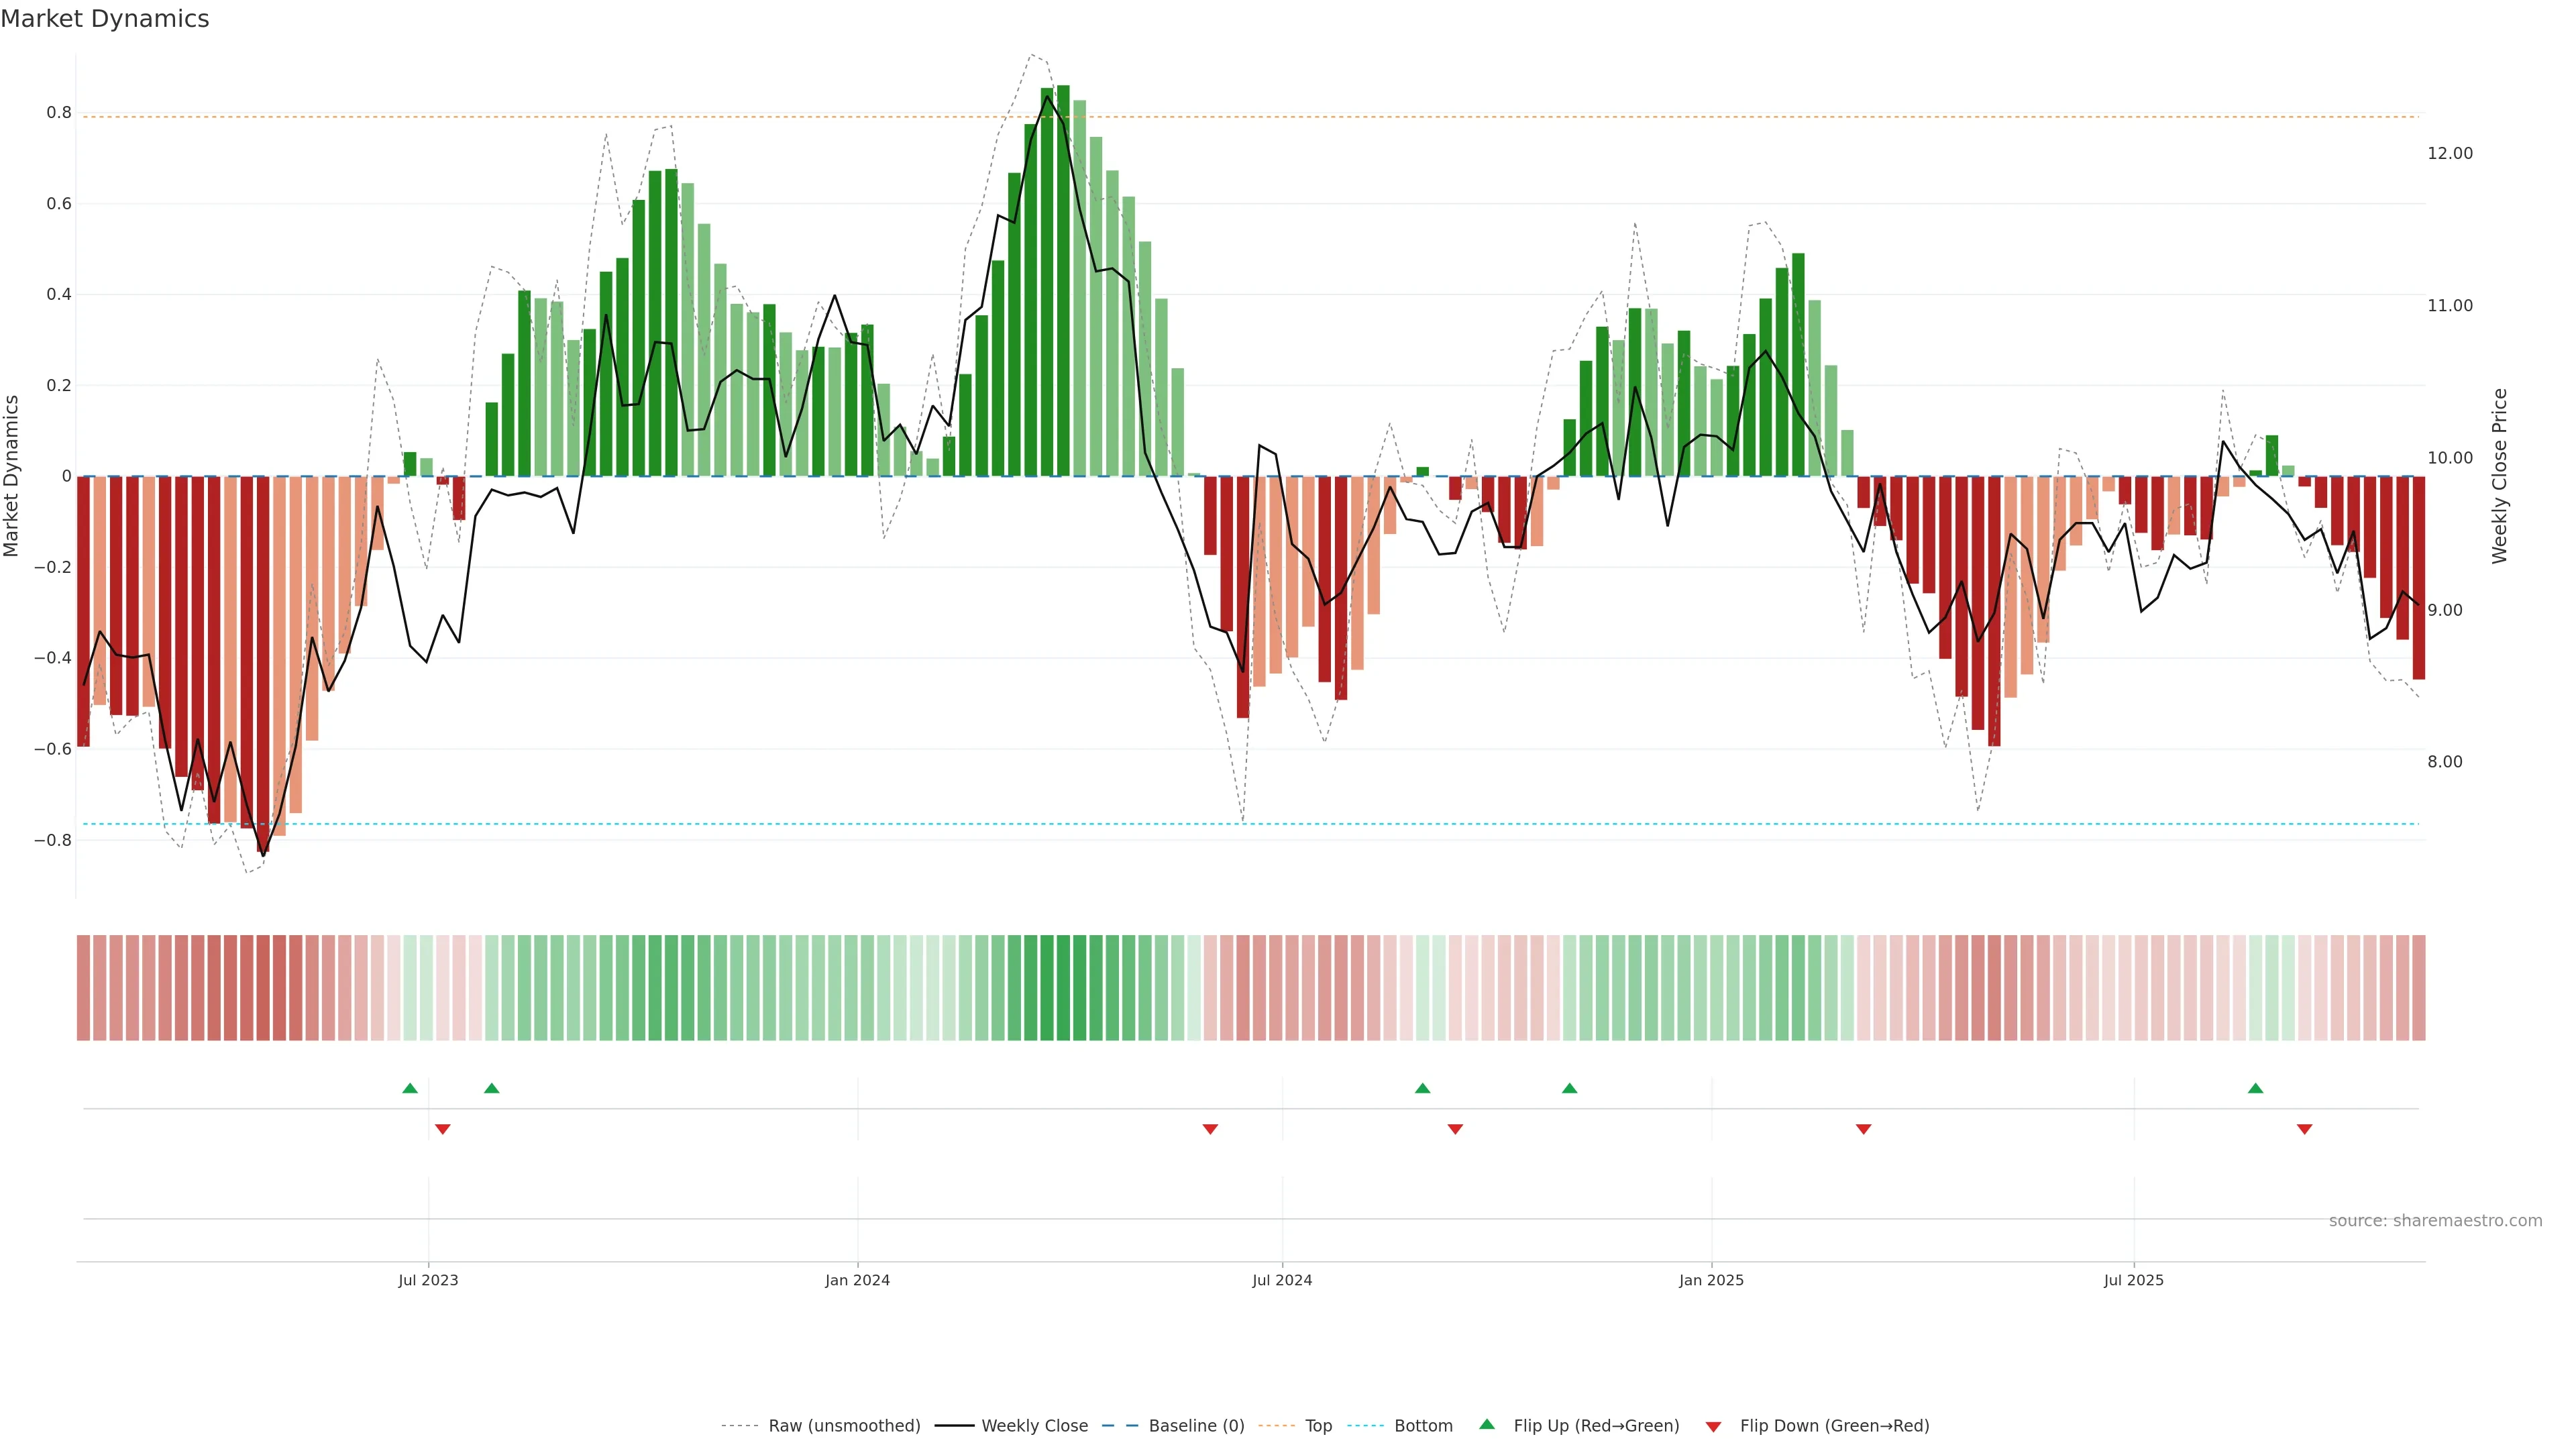Click the red flip-down triangle after Jul 2023
This screenshot has height=1449, width=2576.
click(x=443, y=1129)
